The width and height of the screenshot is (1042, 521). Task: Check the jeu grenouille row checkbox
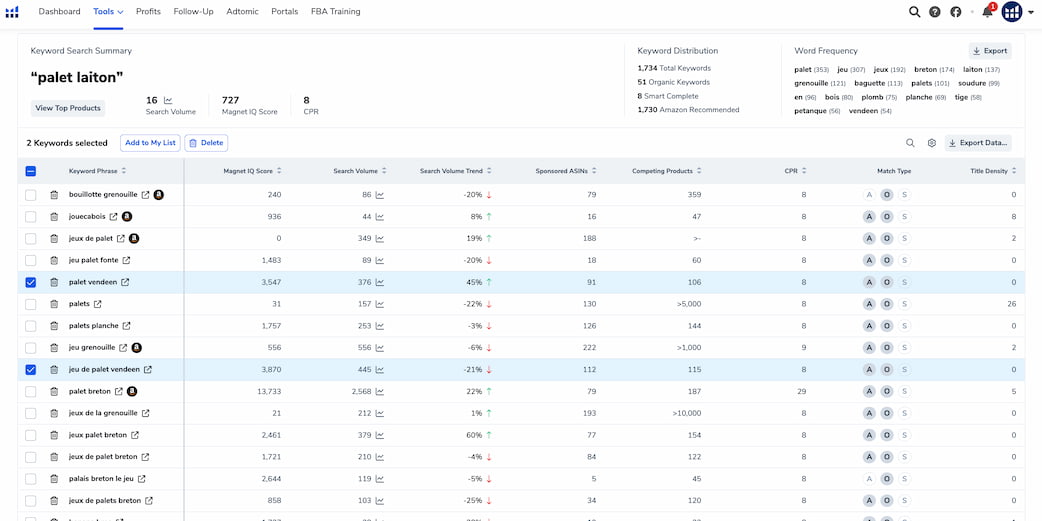(x=31, y=348)
